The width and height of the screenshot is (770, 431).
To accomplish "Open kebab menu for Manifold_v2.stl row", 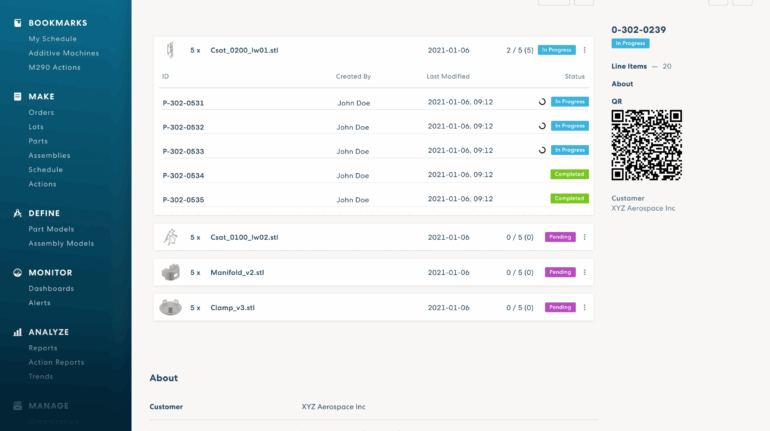I will coord(585,272).
